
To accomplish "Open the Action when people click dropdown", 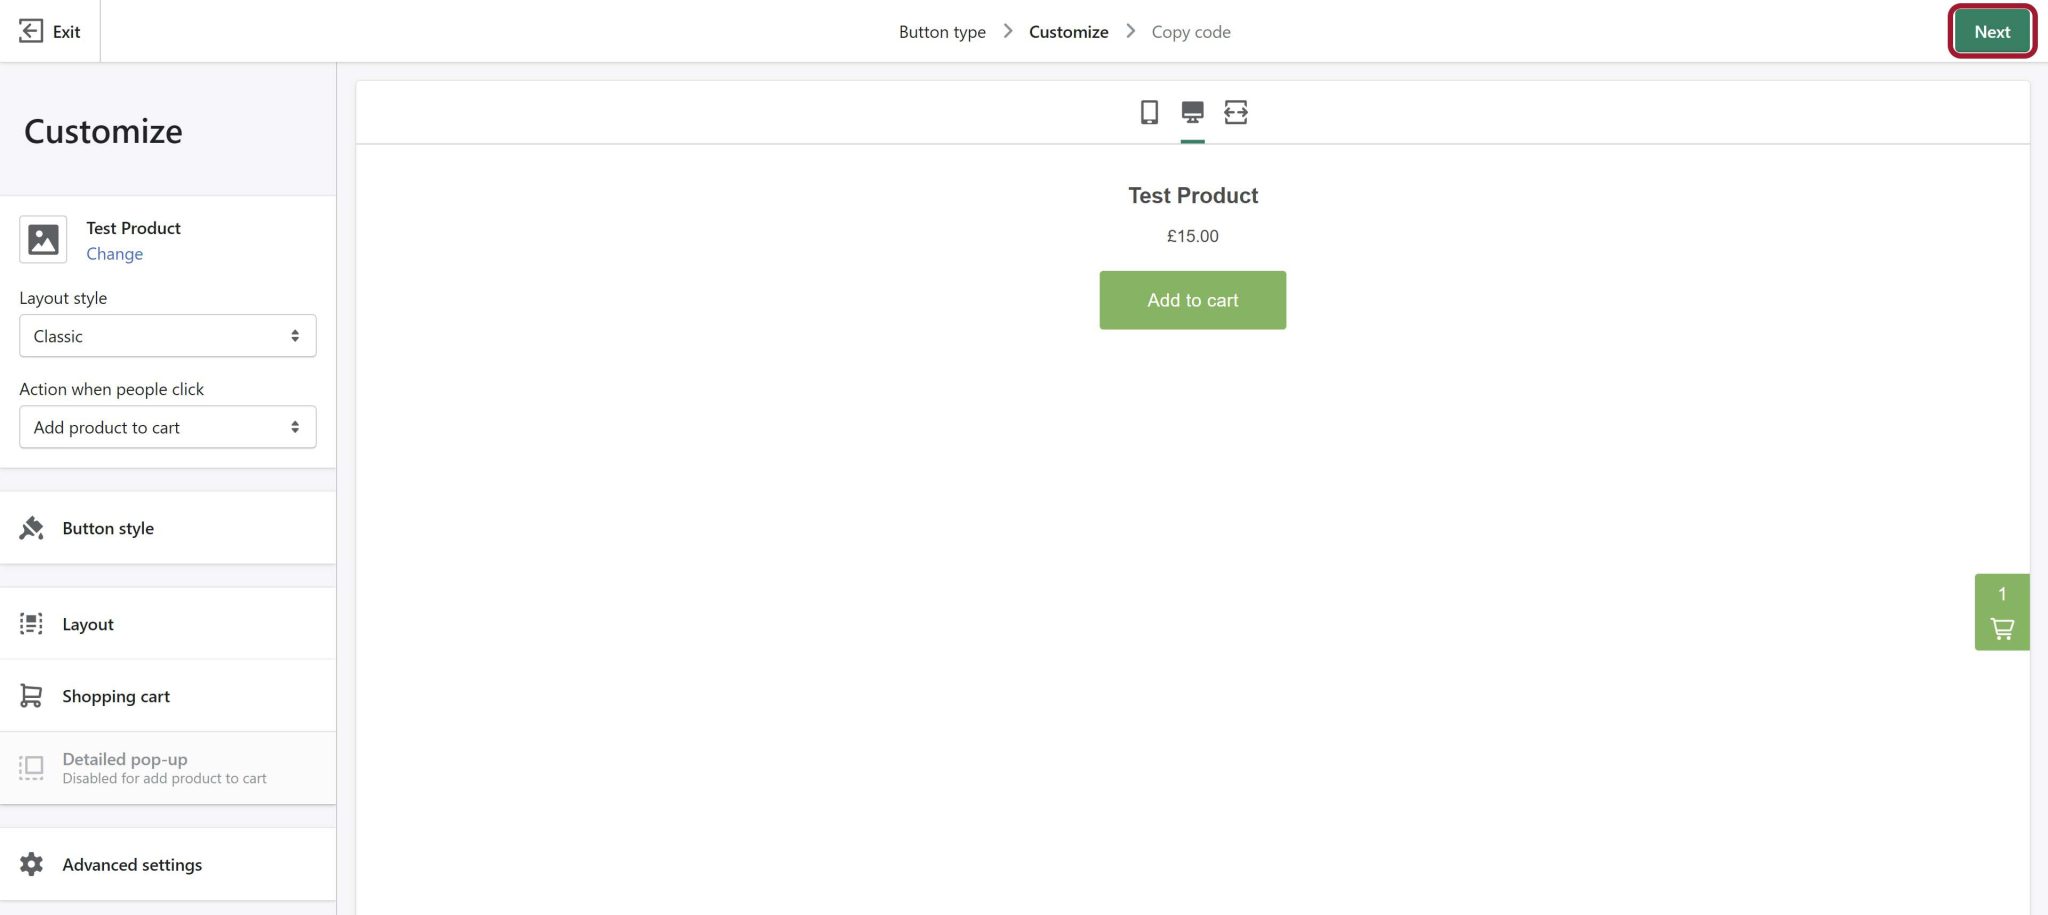I will click(168, 427).
